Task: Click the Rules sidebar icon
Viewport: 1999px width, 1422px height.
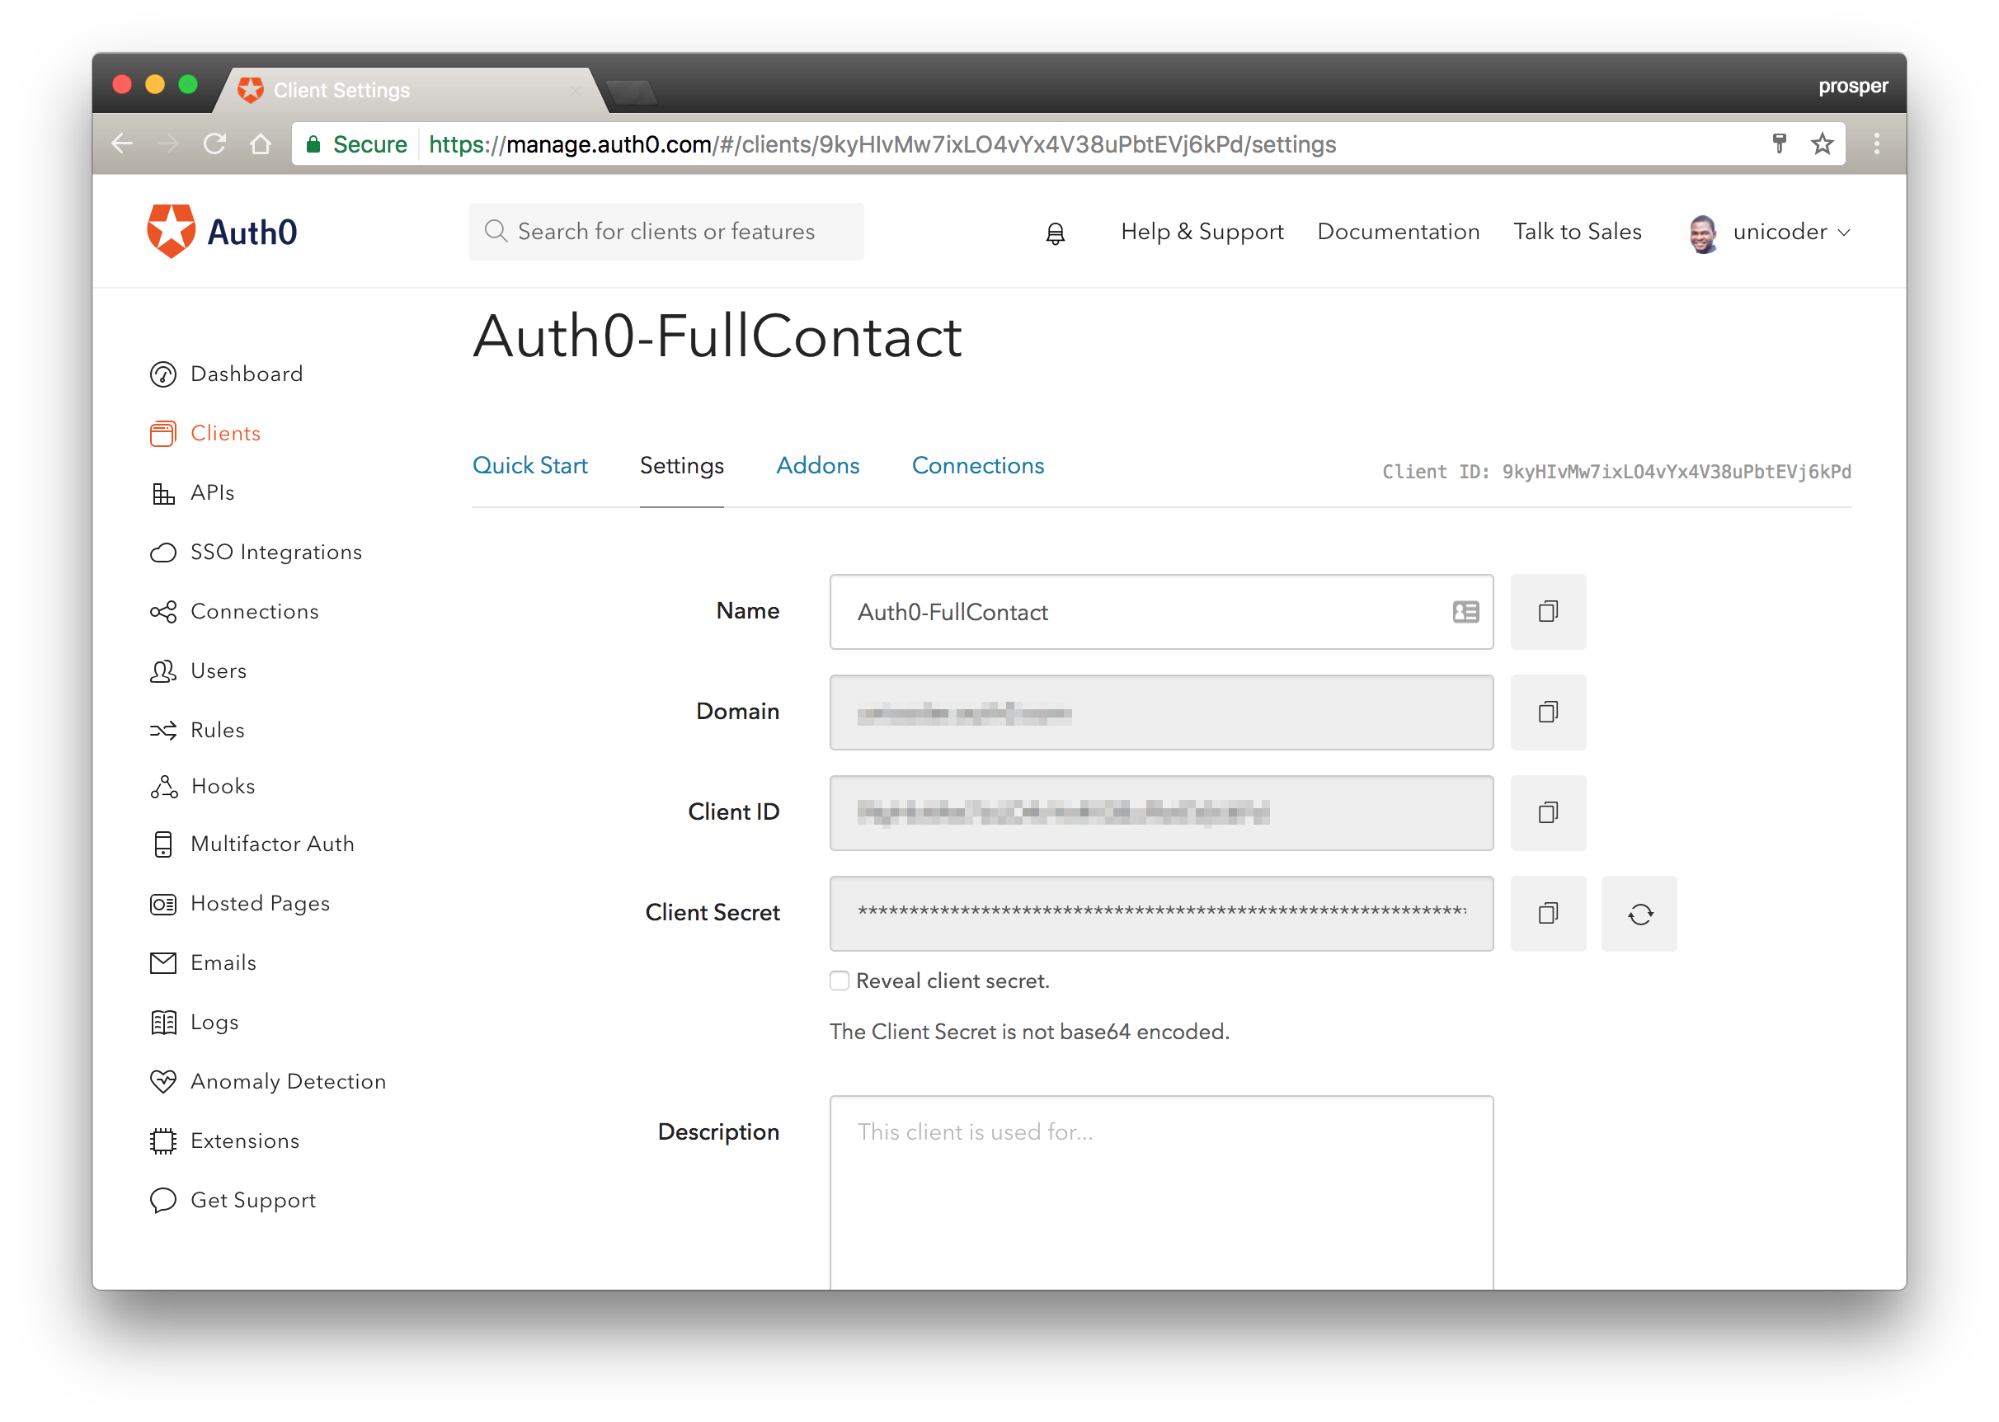Action: coord(163,726)
